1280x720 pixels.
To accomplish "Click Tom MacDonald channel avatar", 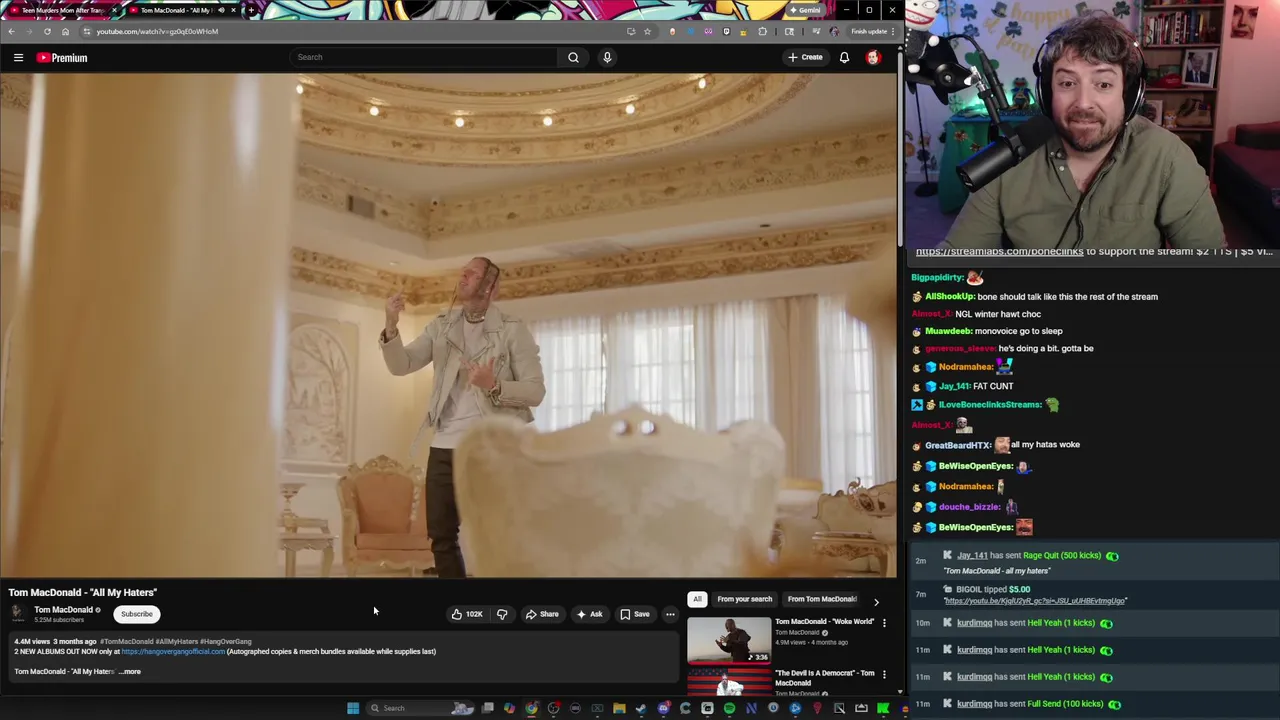I will 17,613.
